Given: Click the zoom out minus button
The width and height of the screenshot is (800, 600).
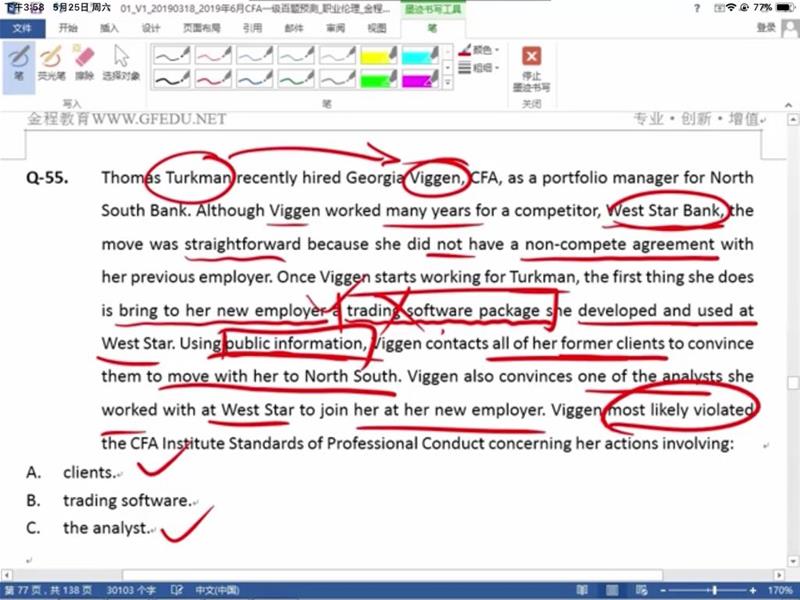Looking at the screenshot, I should (x=663, y=590).
